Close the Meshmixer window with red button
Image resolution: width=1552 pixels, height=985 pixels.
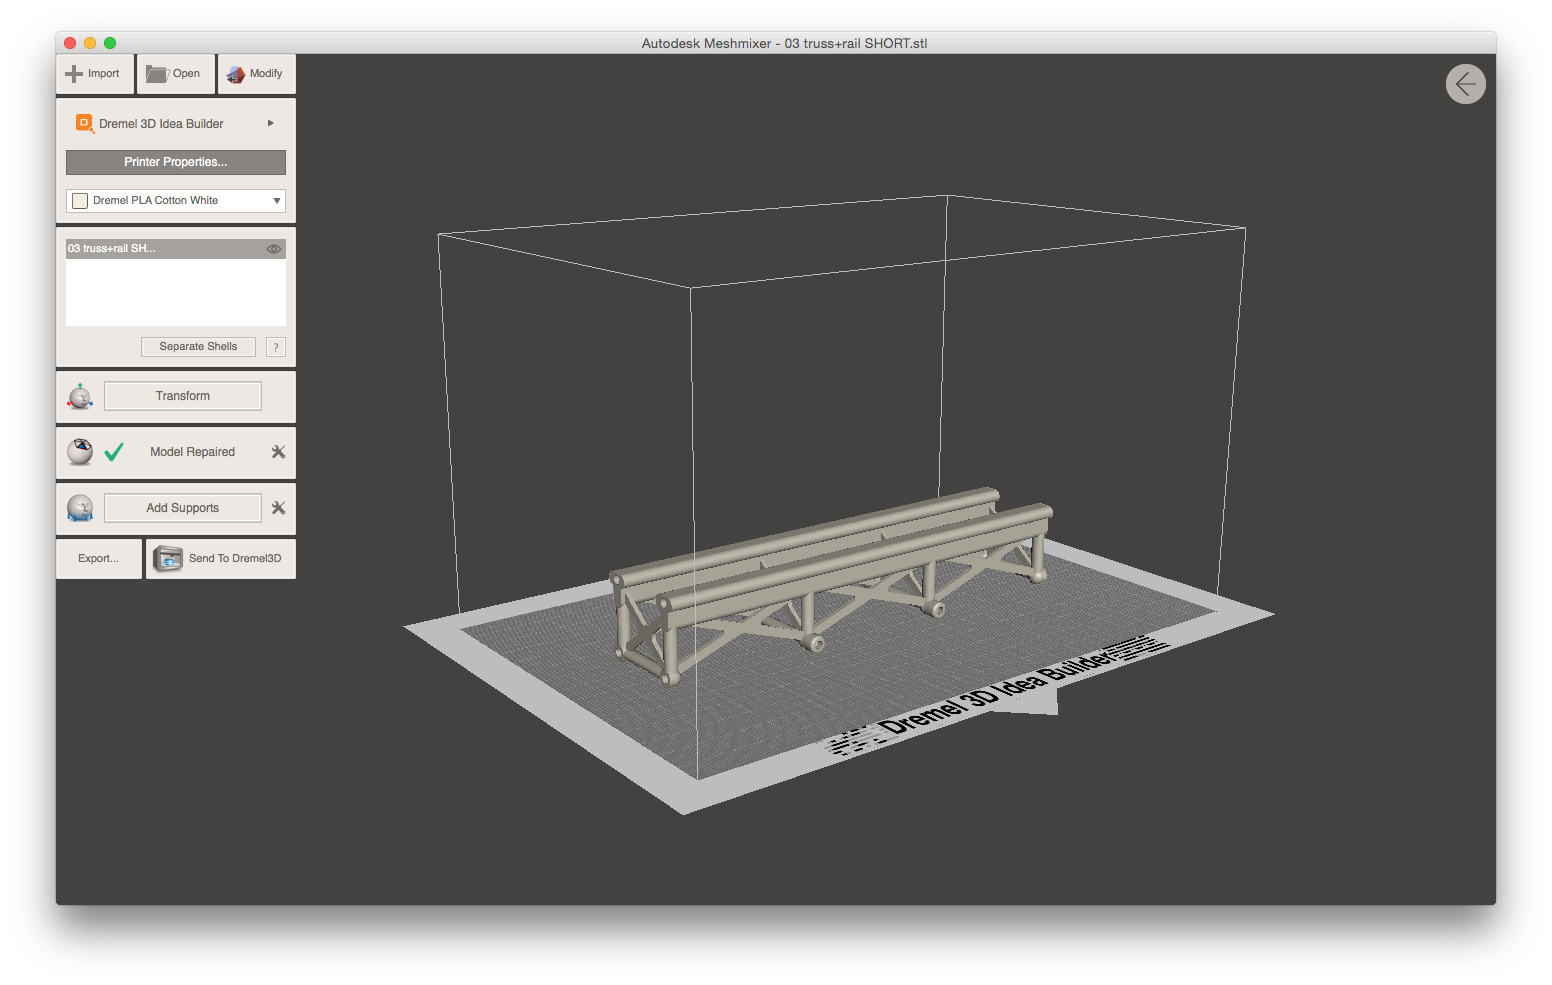click(70, 43)
